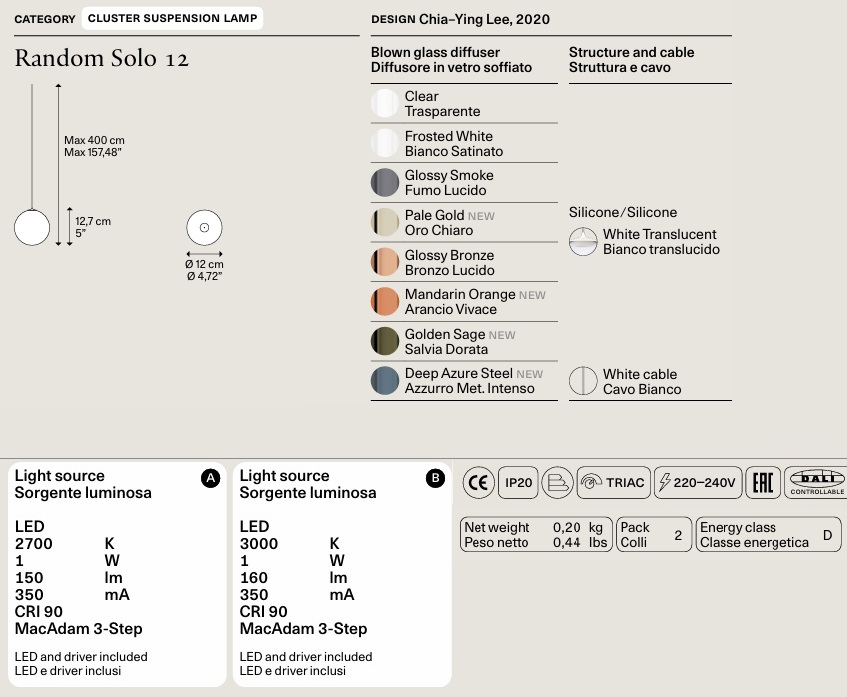Click the circled B light source marker
The width and height of the screenshot is (847, 697).
435,478
